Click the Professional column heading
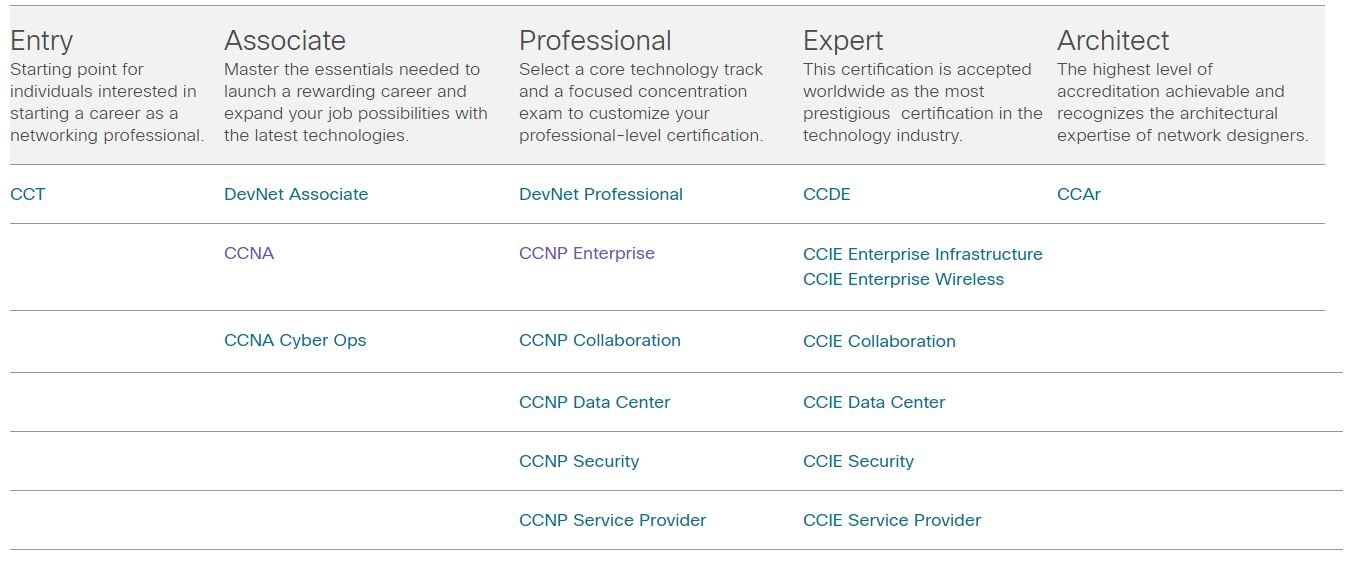Screen dimensions: 1351x572 595,40
